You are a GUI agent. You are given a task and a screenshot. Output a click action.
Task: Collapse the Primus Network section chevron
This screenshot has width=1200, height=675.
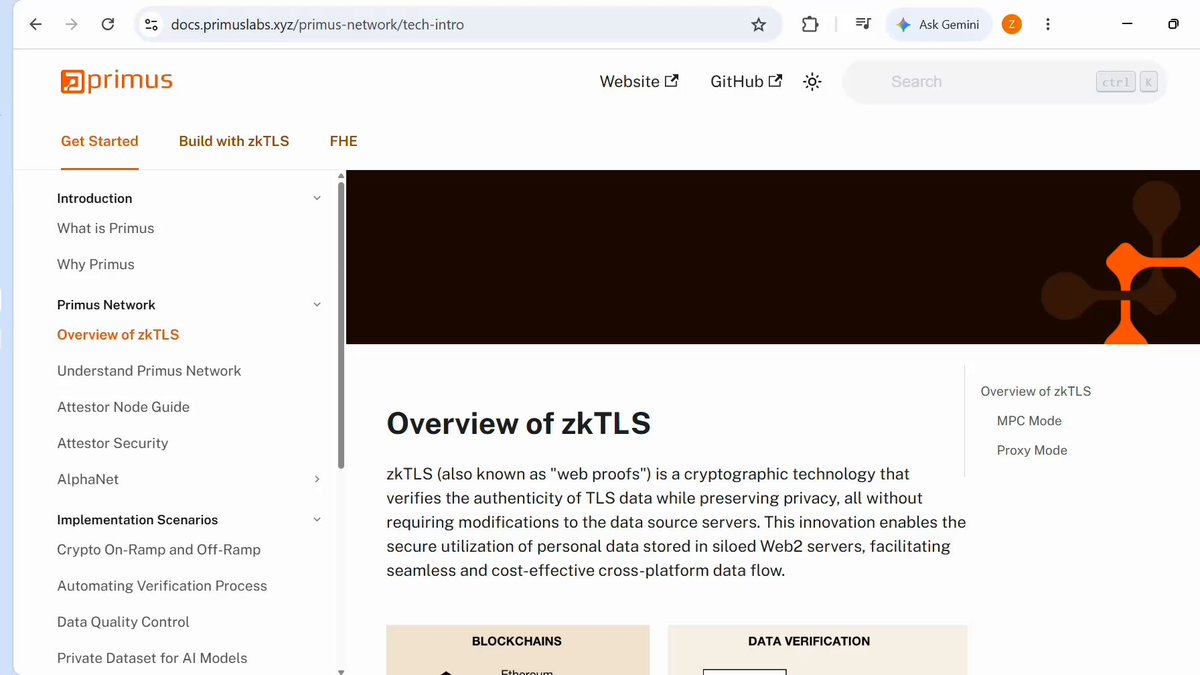[317, 304]
